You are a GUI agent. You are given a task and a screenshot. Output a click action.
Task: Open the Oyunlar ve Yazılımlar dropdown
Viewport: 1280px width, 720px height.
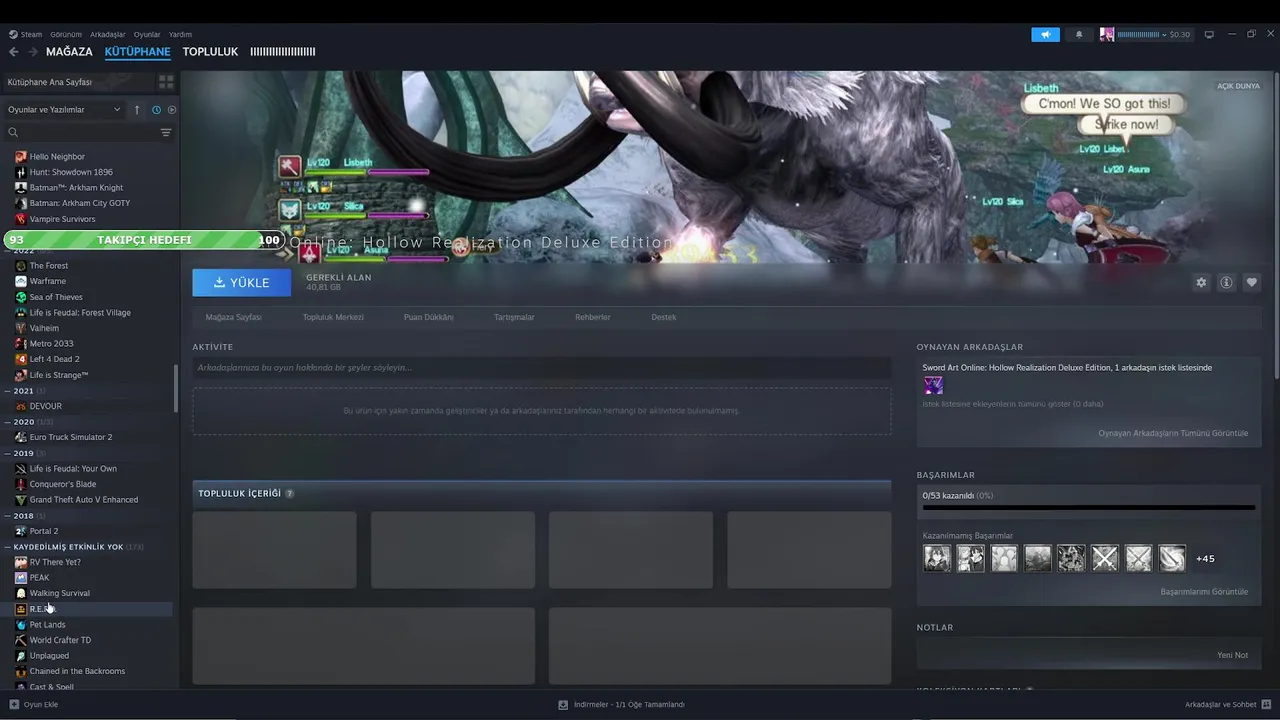coord(64,109)
